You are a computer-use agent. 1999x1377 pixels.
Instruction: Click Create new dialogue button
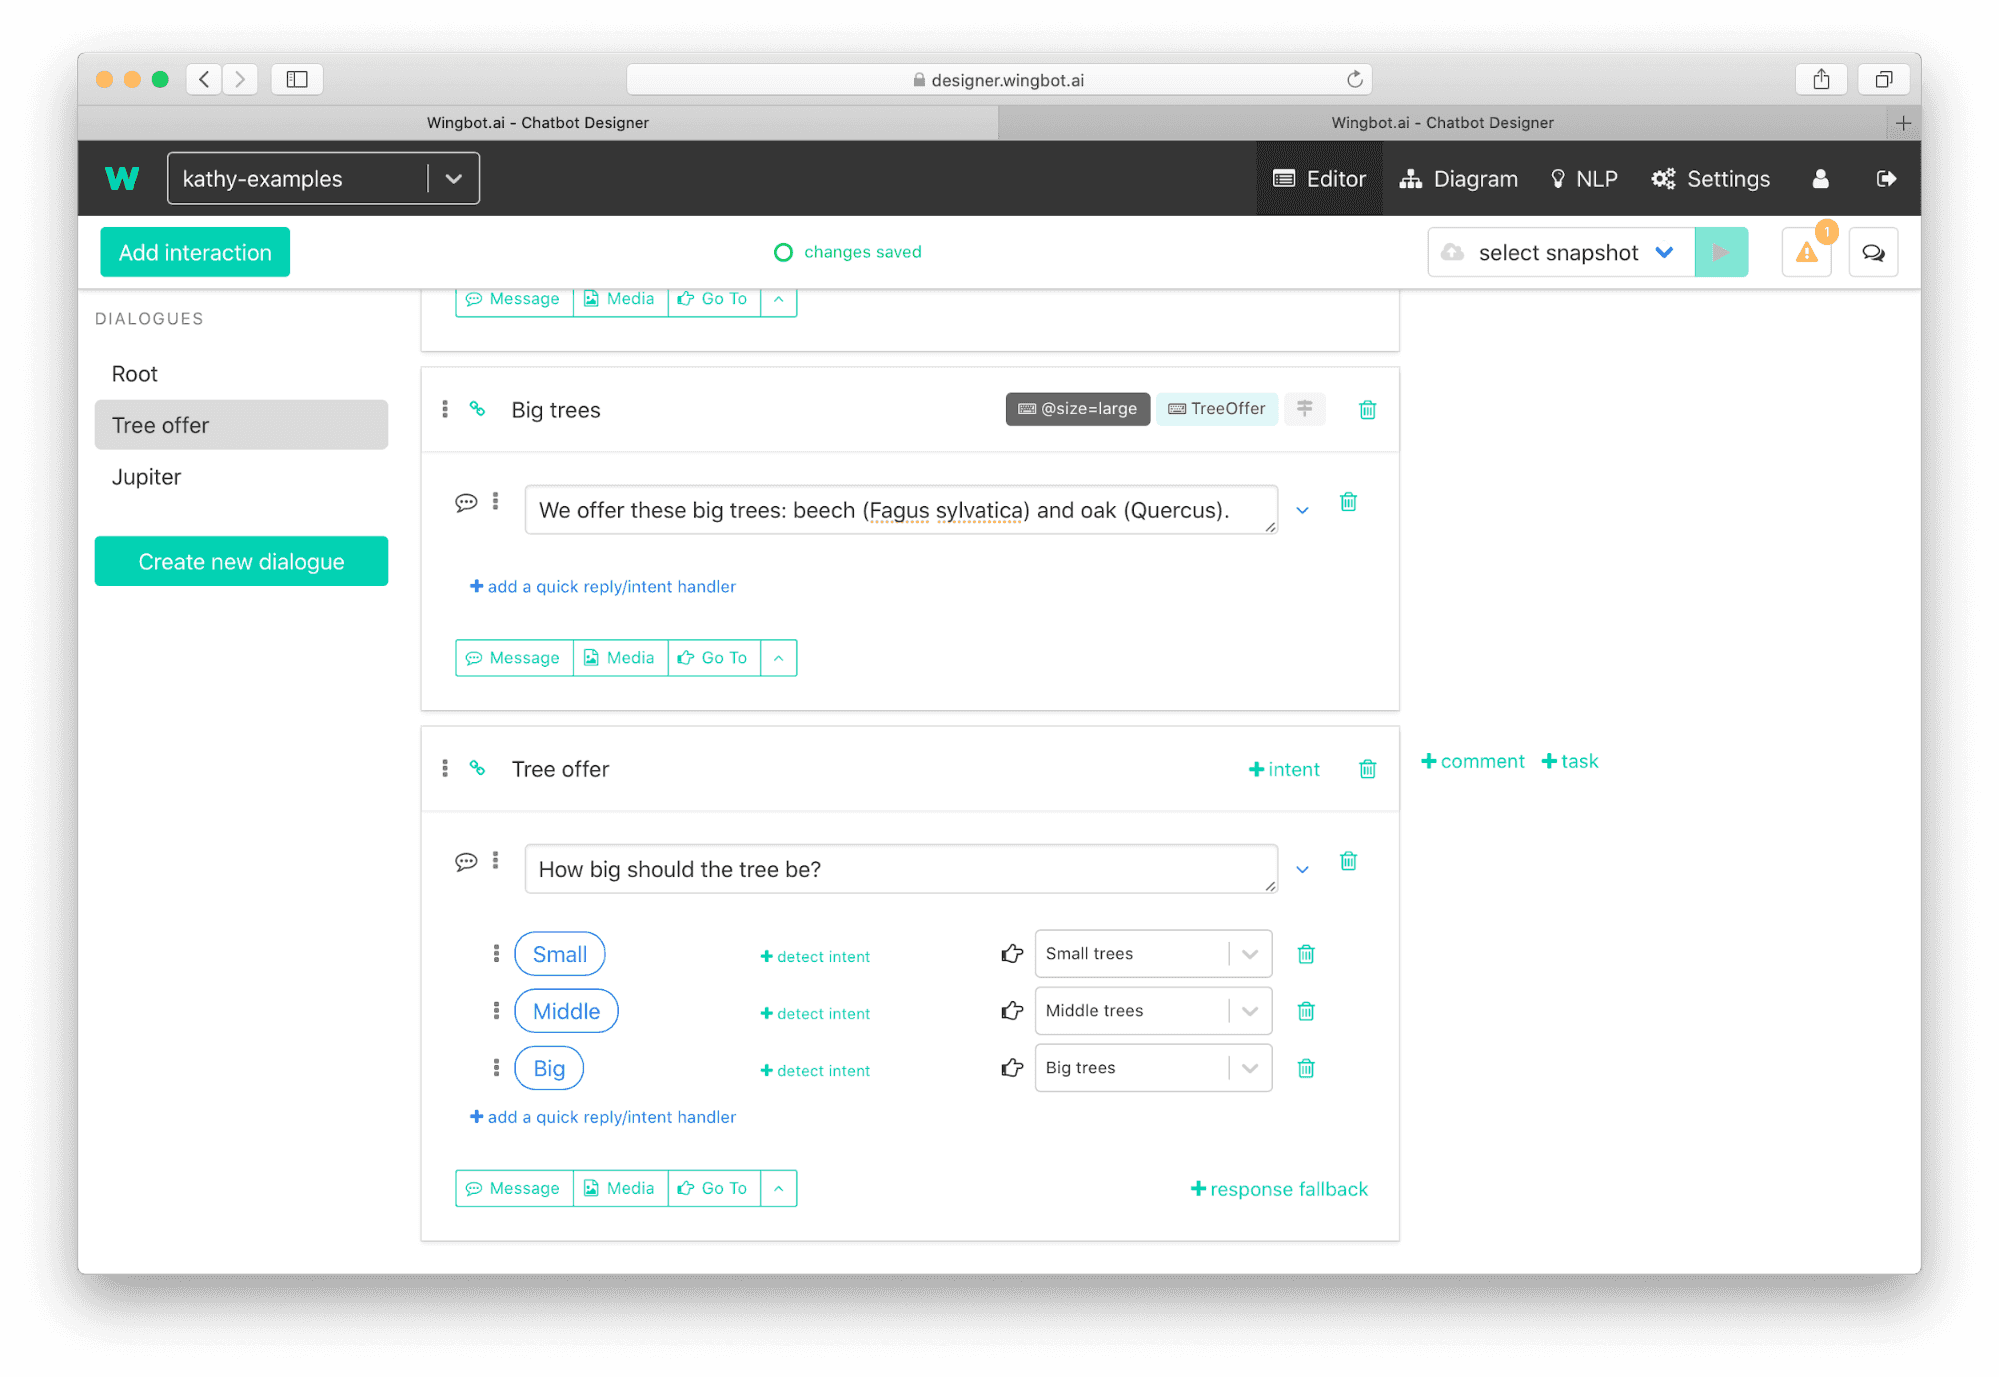241,561
